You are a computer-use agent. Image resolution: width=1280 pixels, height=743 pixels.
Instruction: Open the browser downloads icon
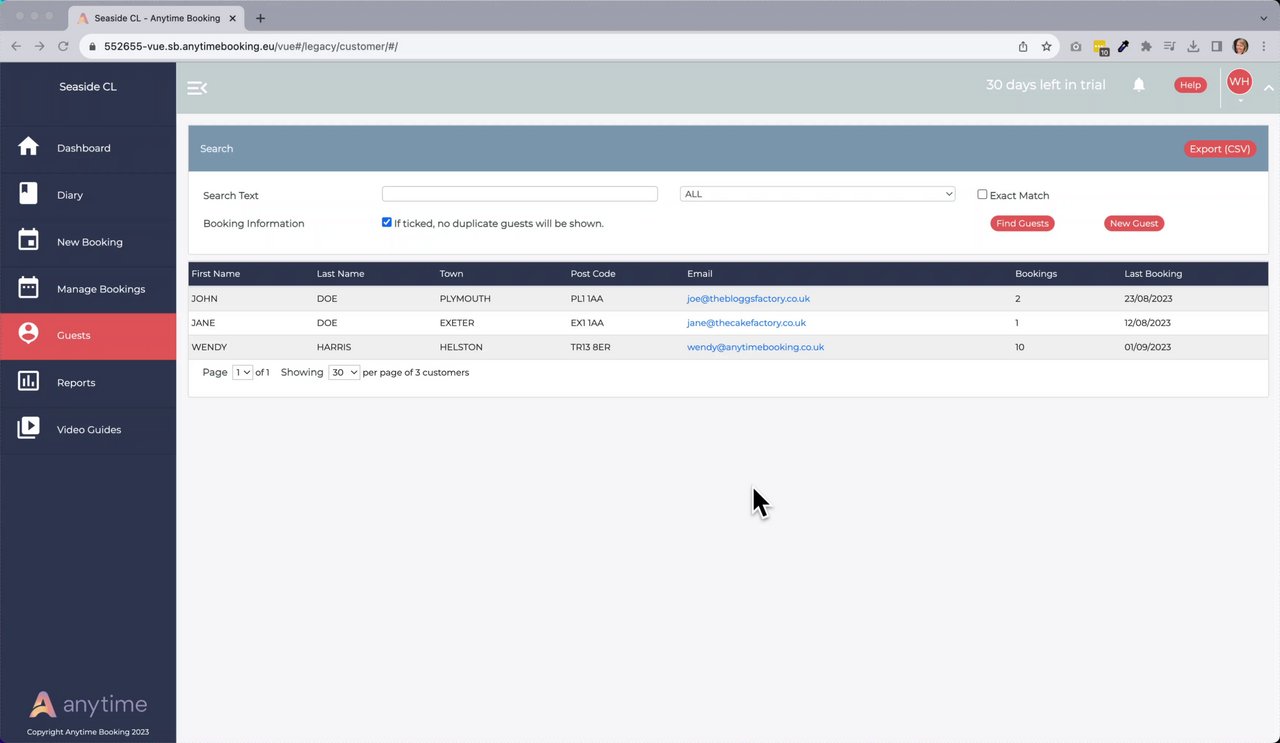[x=1193, y=46]
